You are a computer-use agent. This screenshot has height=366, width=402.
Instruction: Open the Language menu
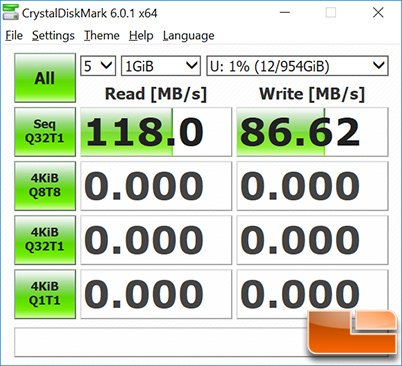click(189, 36)
